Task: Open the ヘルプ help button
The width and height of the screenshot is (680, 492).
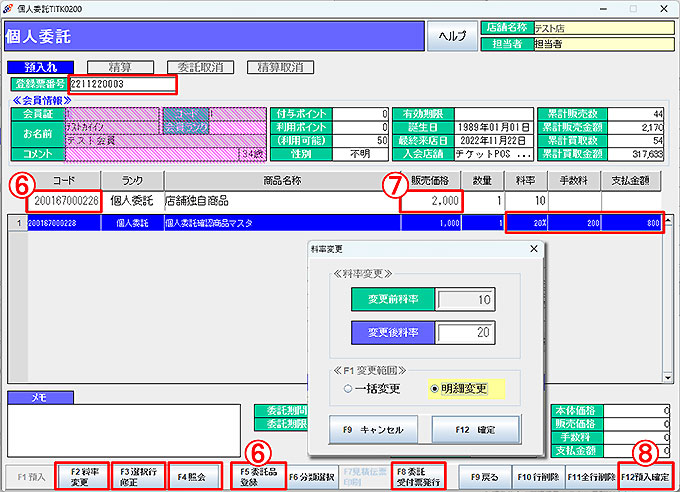Action: click(x=452, y=36)
